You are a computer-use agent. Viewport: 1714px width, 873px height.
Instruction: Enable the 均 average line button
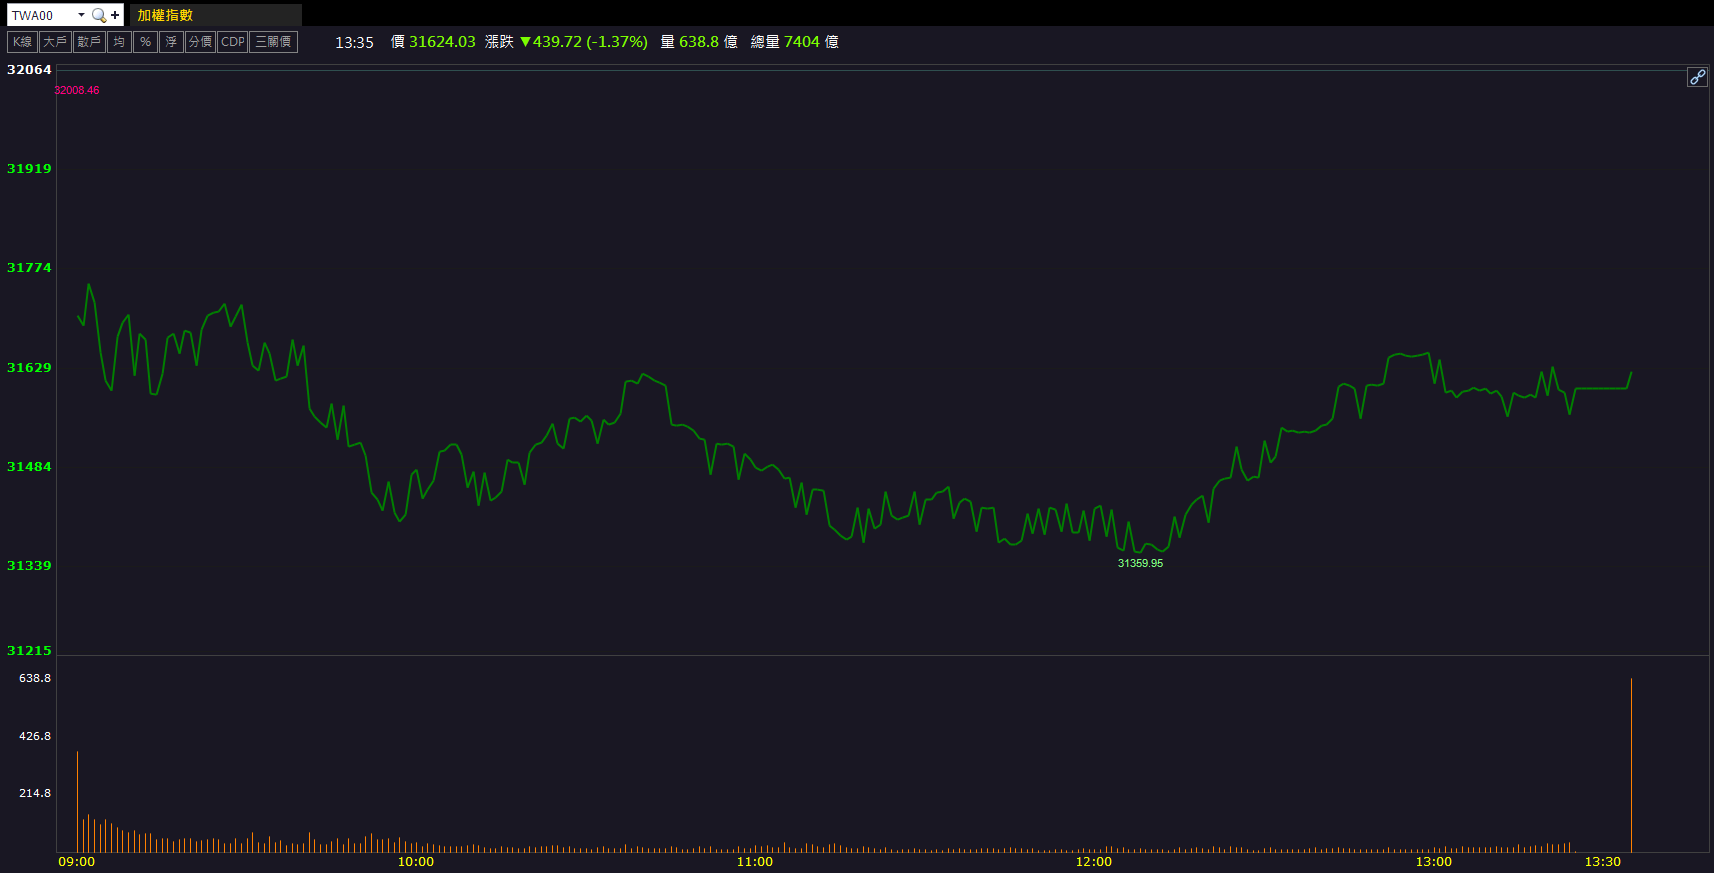[119, 42]
